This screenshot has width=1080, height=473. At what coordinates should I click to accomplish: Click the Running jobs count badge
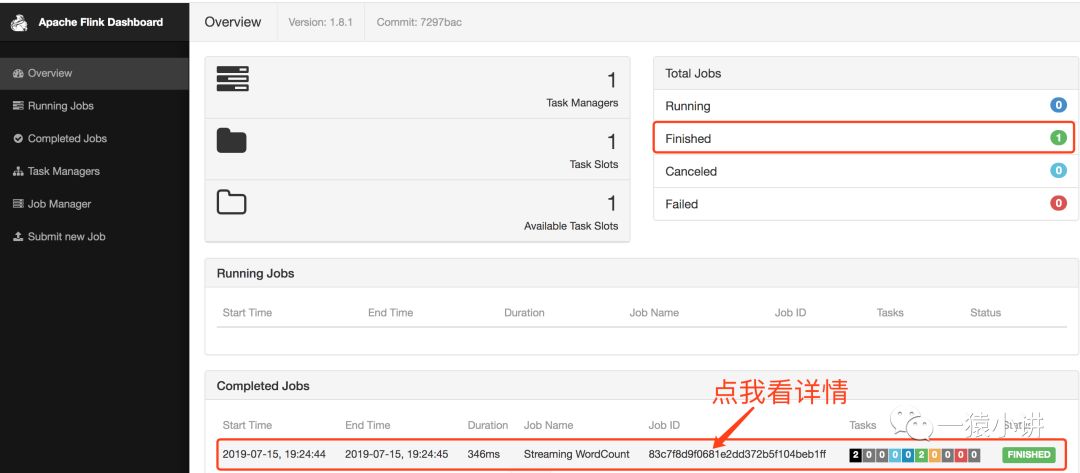click(x=1058, y=105)
